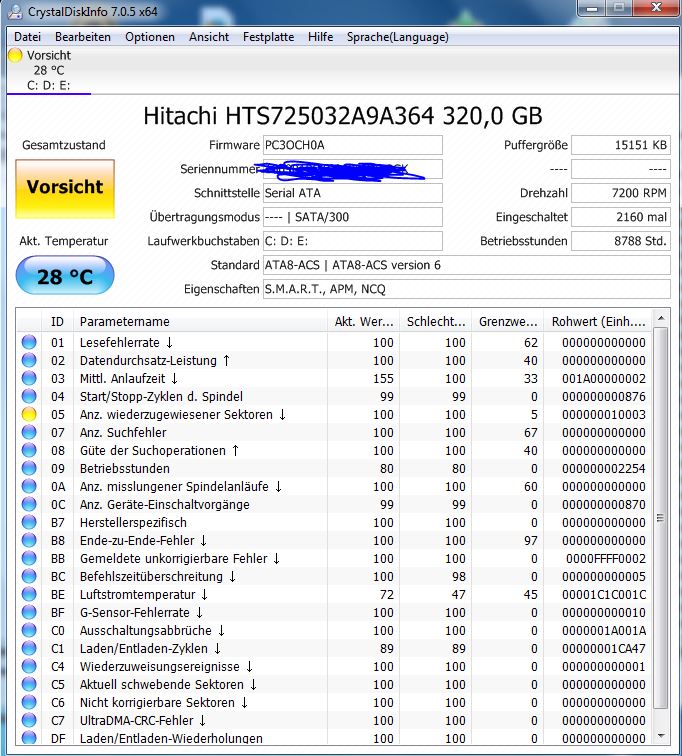Click yellow warning icon for wiederzugewiesener Sektoren
Image resolution: width=682 pixels, height=756 pixels.
pos(29,414)
